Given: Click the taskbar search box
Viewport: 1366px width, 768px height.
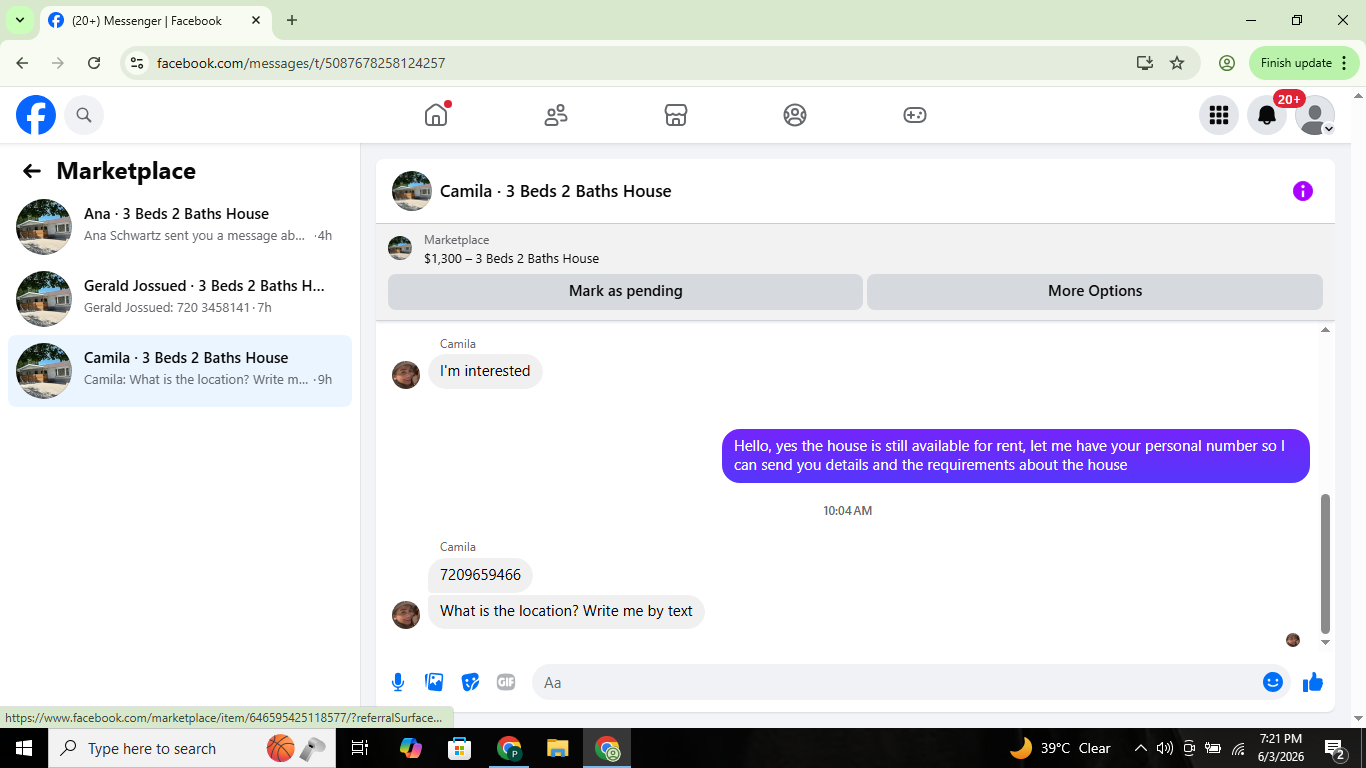Looking at the screenshot, I should [x=190, y=748].
